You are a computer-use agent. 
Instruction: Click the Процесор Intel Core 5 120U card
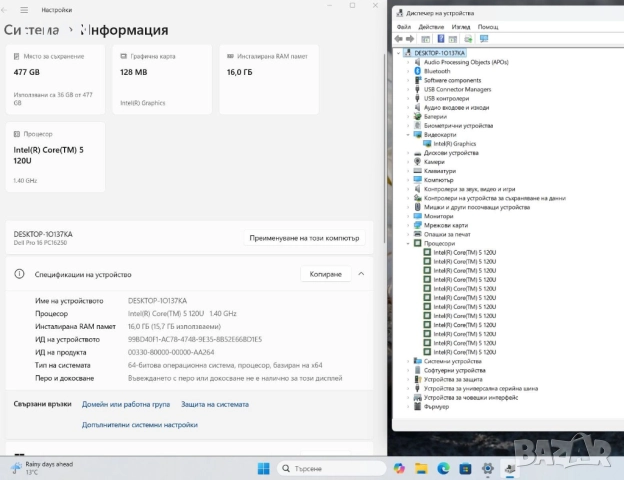(55, 157)
